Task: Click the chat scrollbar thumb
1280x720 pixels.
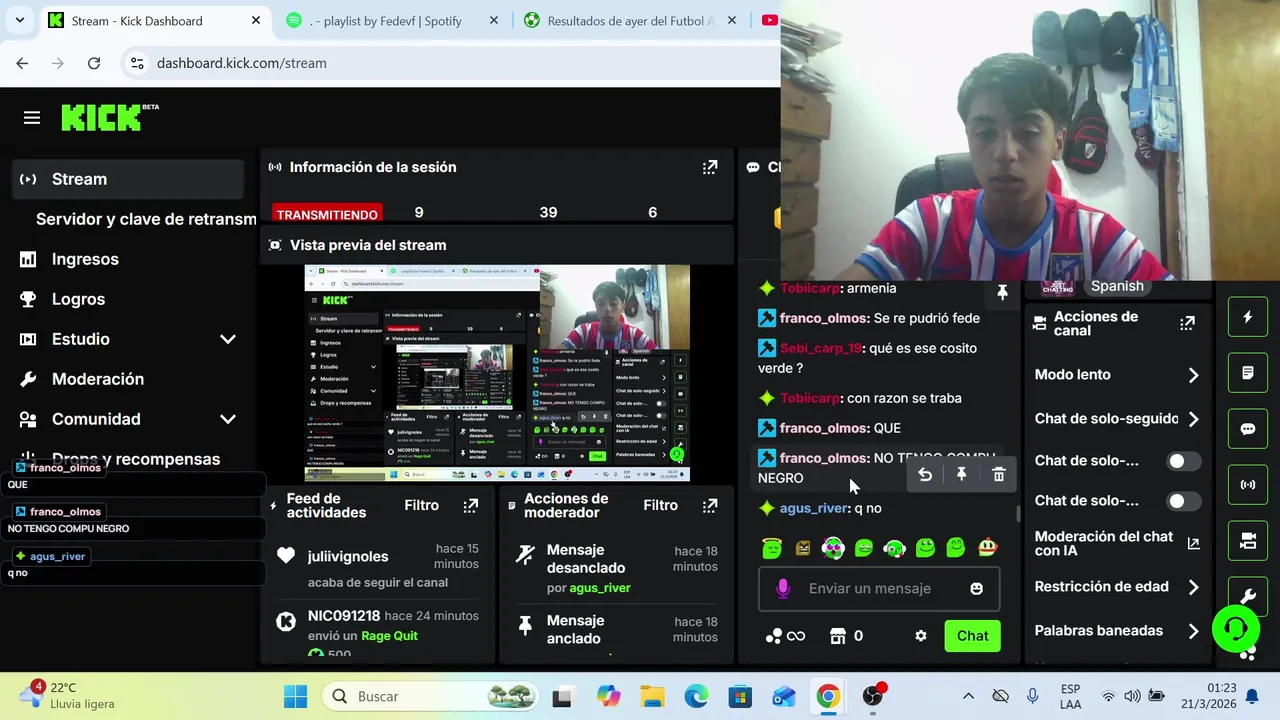Action: coord(1019,514)
